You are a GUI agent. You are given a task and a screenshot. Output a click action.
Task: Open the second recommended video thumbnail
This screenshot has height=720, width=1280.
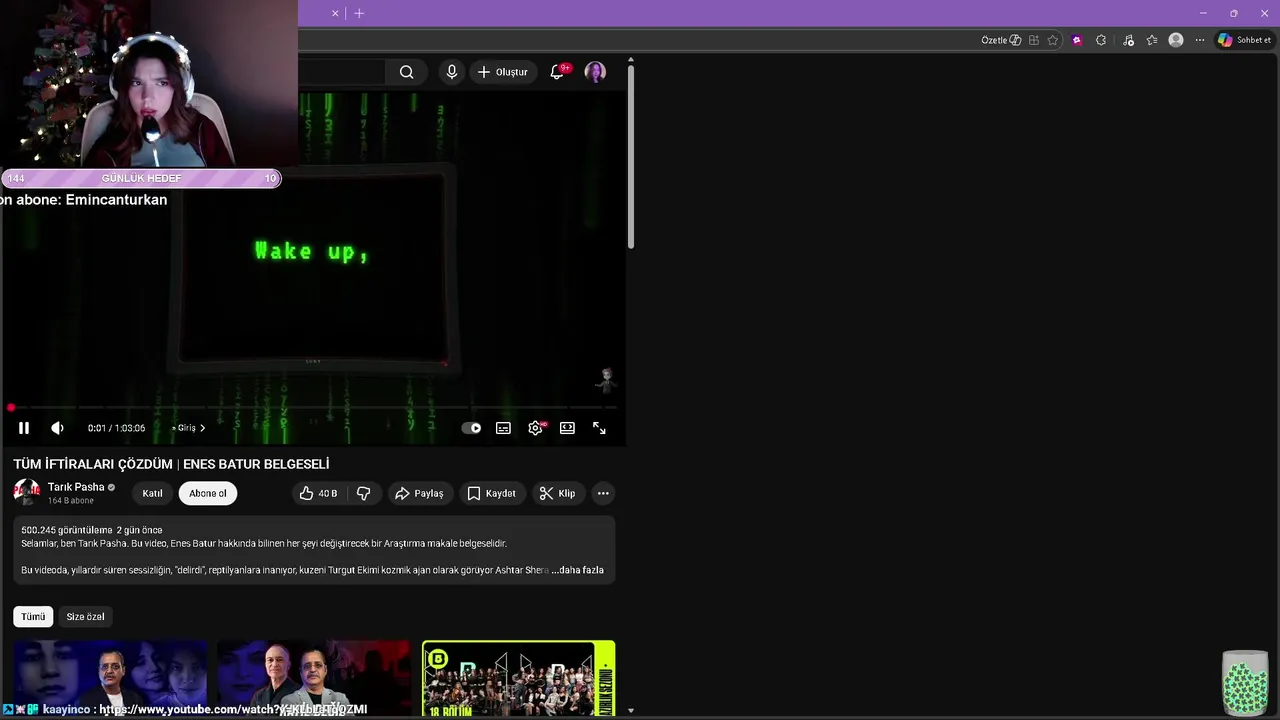[314, 678]
